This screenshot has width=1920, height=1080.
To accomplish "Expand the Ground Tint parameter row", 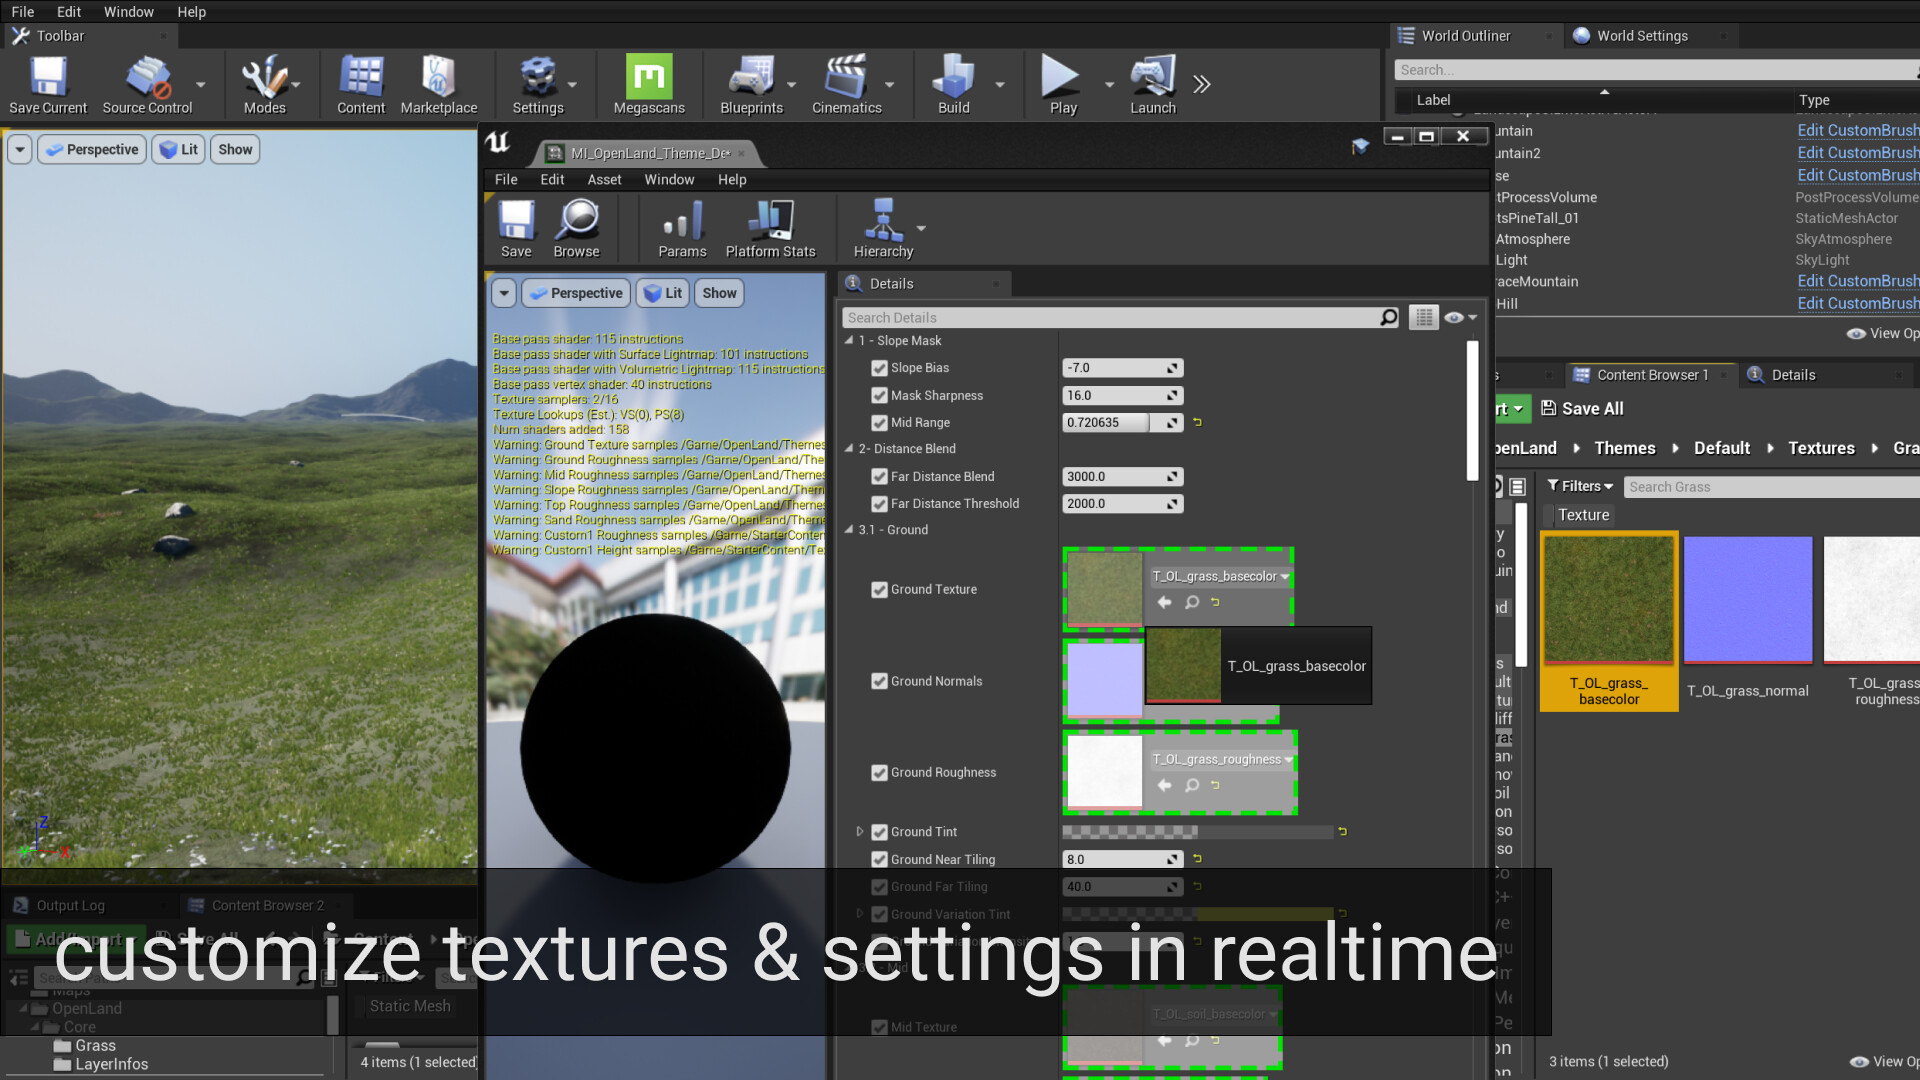I will pyautogui.click(x=860, y=831).
